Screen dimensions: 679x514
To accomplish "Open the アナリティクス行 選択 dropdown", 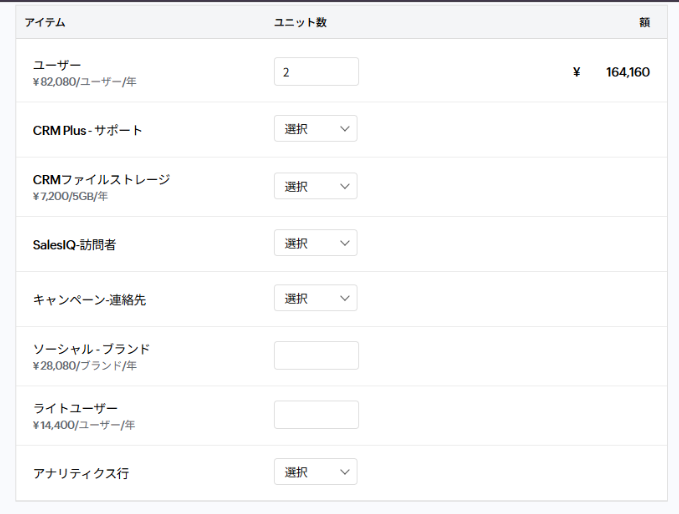I will 315,472.
